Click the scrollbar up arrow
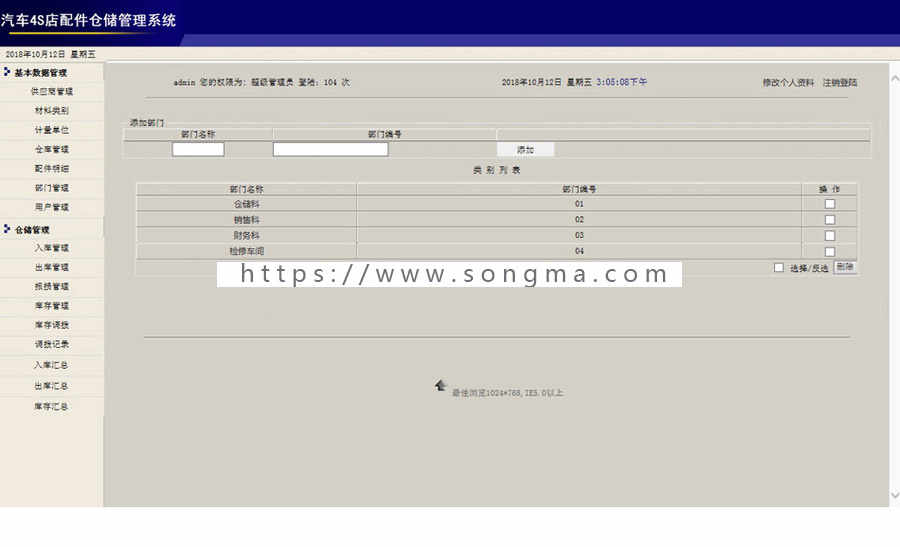 pyautogui.click(x=895, y=79)
